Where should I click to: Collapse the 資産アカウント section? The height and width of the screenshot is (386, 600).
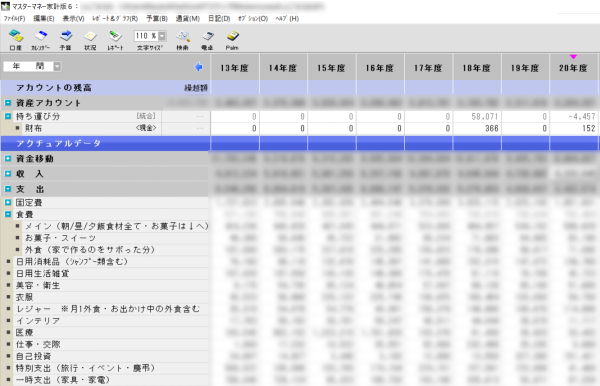tap(8, 103)
